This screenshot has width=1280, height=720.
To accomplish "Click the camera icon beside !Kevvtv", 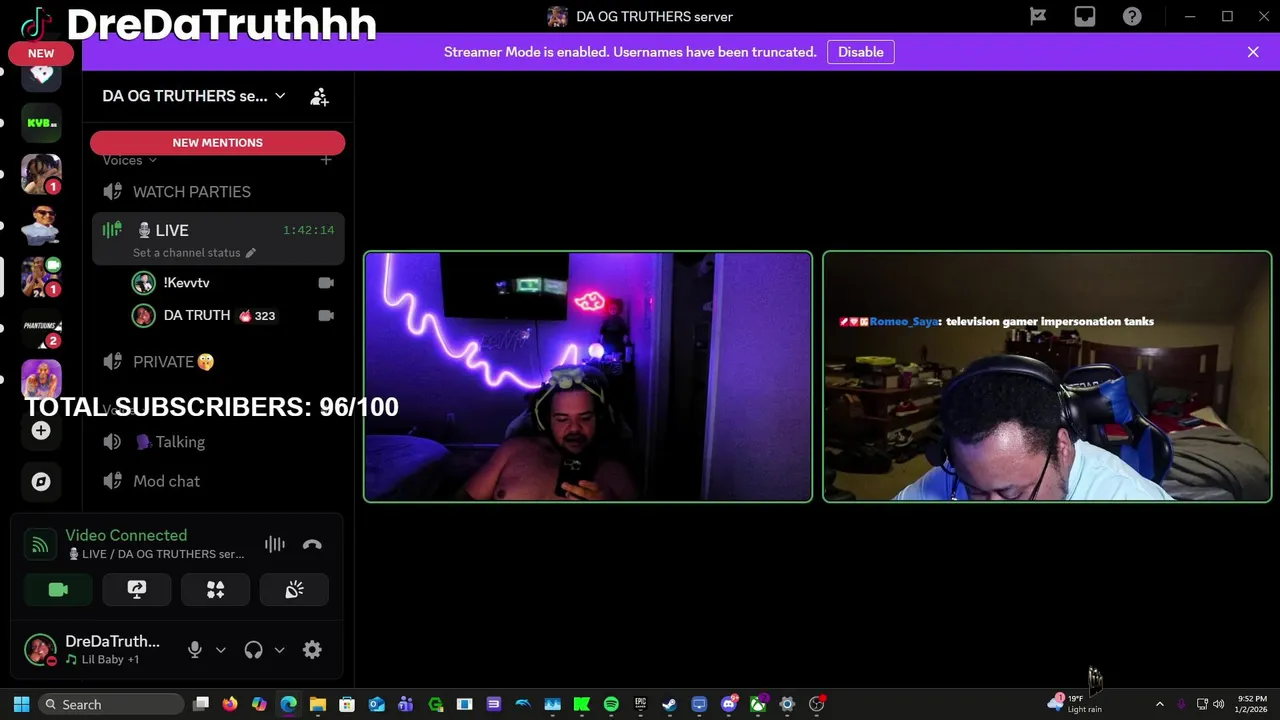I will point(326,283).
